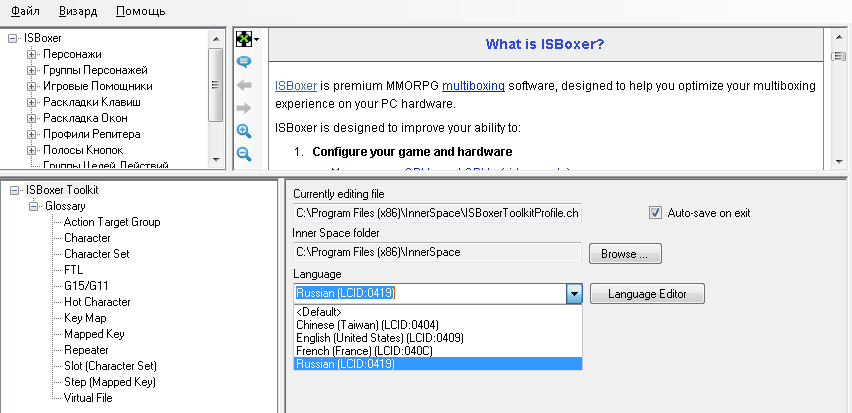Click the help pane's scroll up arrow
The width and height of the screenshot is (852, 413).
pos(838,37)
